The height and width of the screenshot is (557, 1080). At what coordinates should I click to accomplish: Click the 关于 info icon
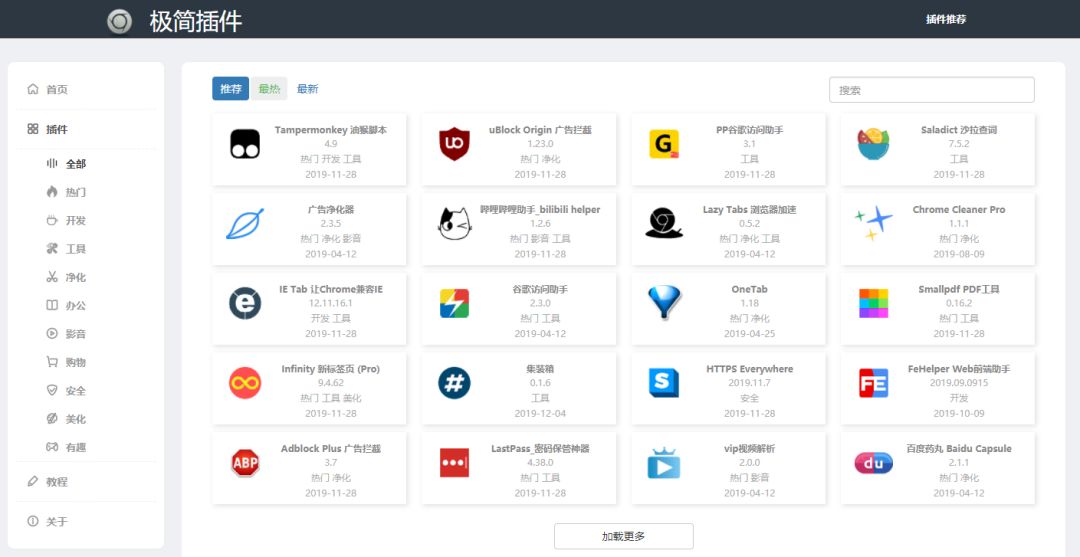32,521
